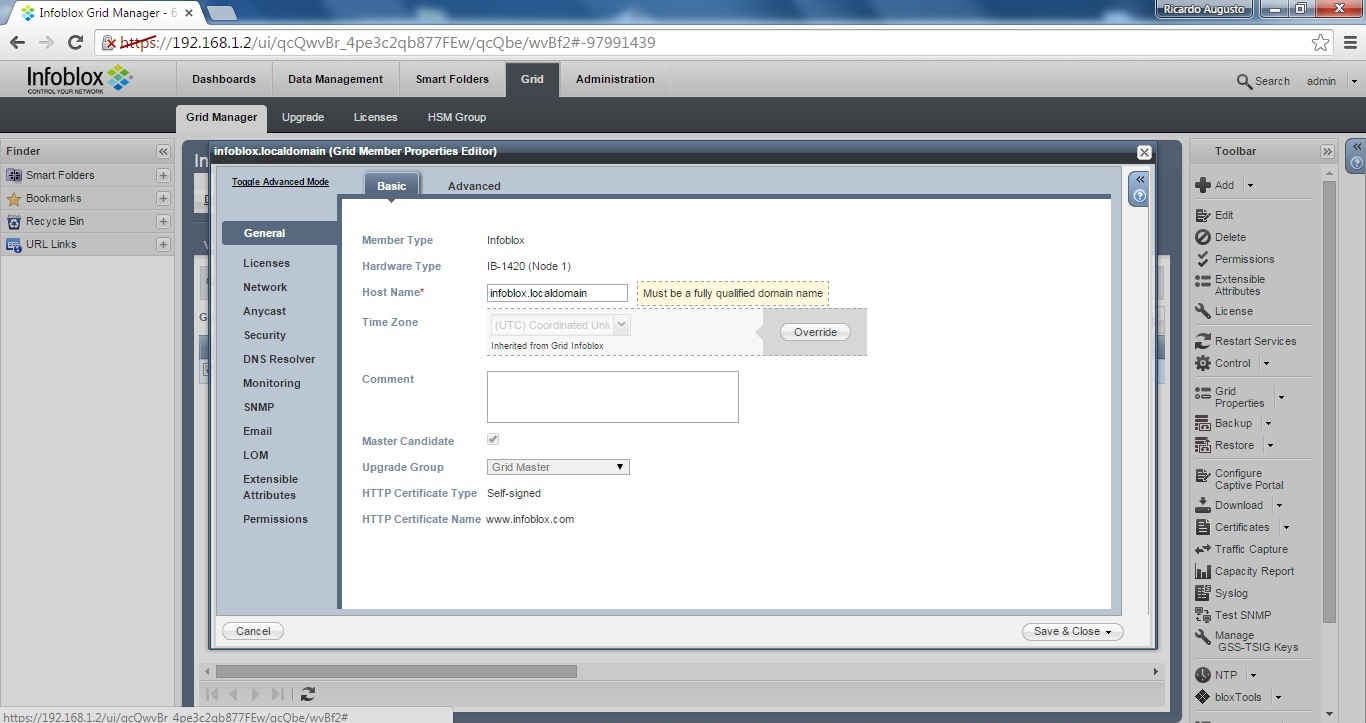Click the help icon in editor dialog
This screenshot has height=723, width=1366.
[x=1138, y=196]
